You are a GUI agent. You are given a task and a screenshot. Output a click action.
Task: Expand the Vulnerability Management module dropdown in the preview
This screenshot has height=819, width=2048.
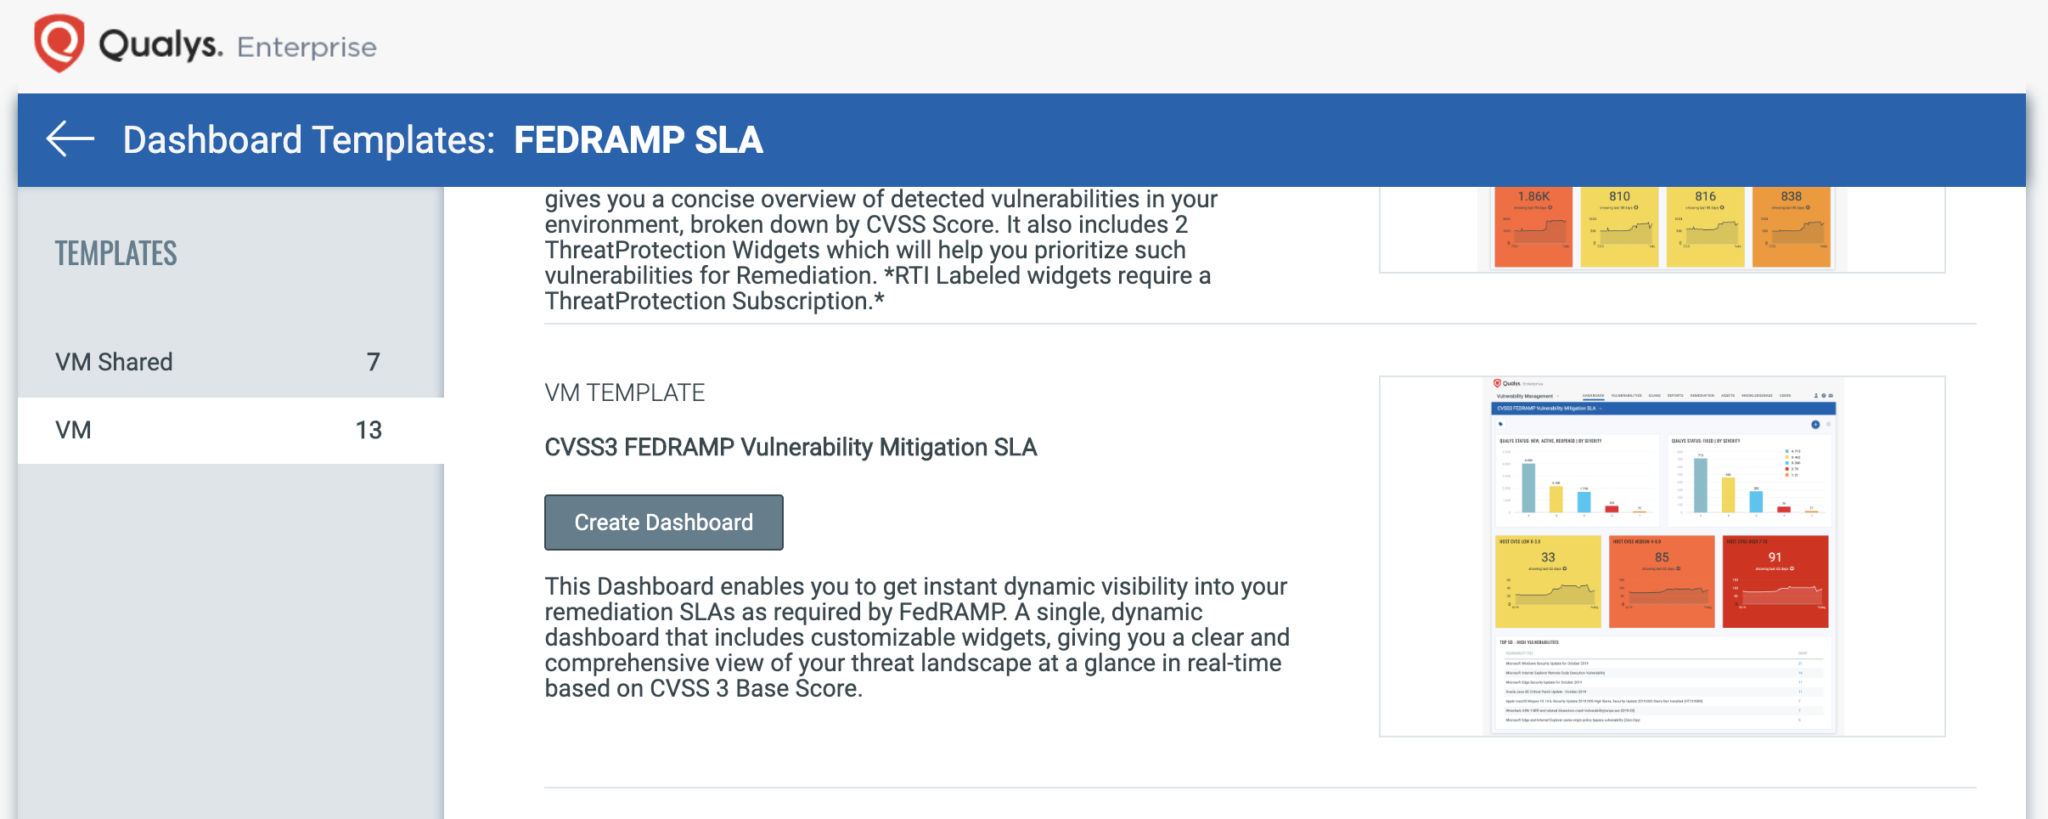click(x=1558, y=396)
